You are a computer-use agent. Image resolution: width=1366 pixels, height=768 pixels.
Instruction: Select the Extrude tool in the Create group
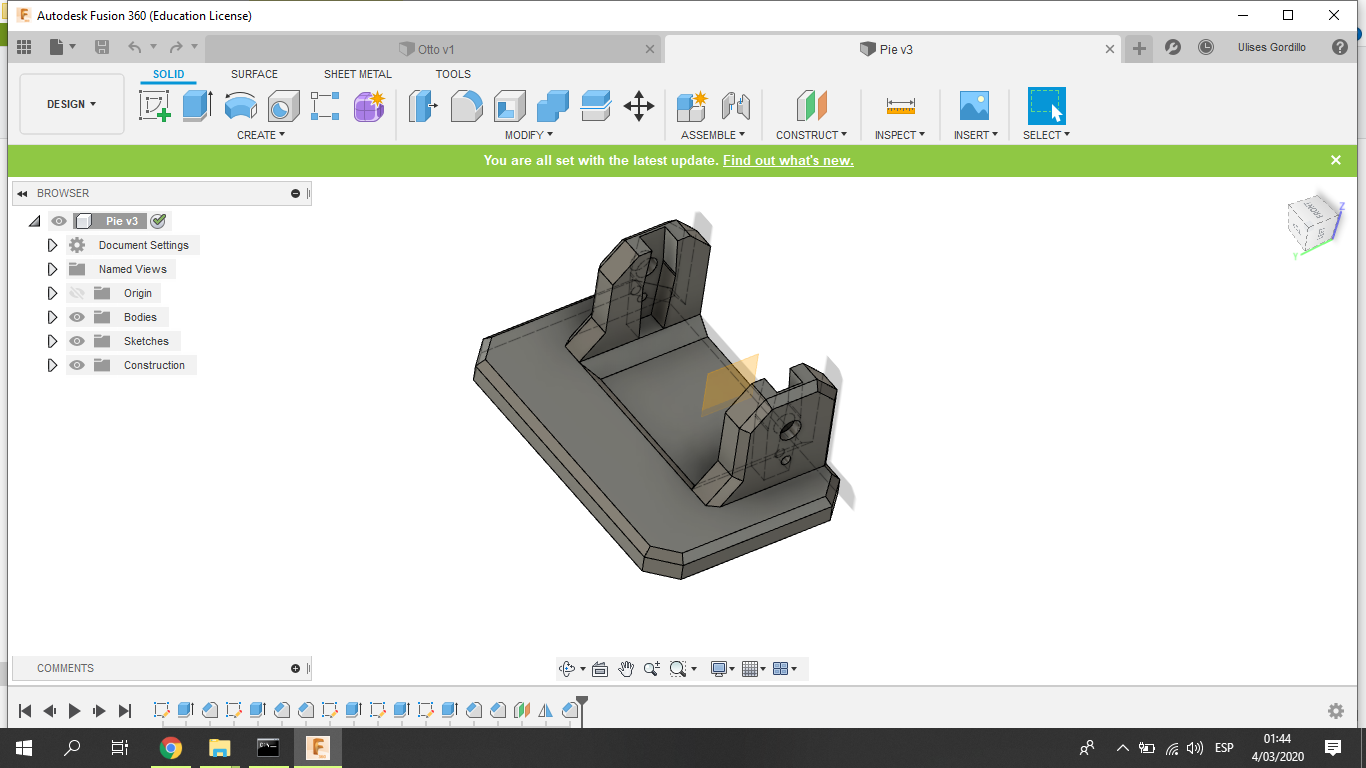(197, 105)
